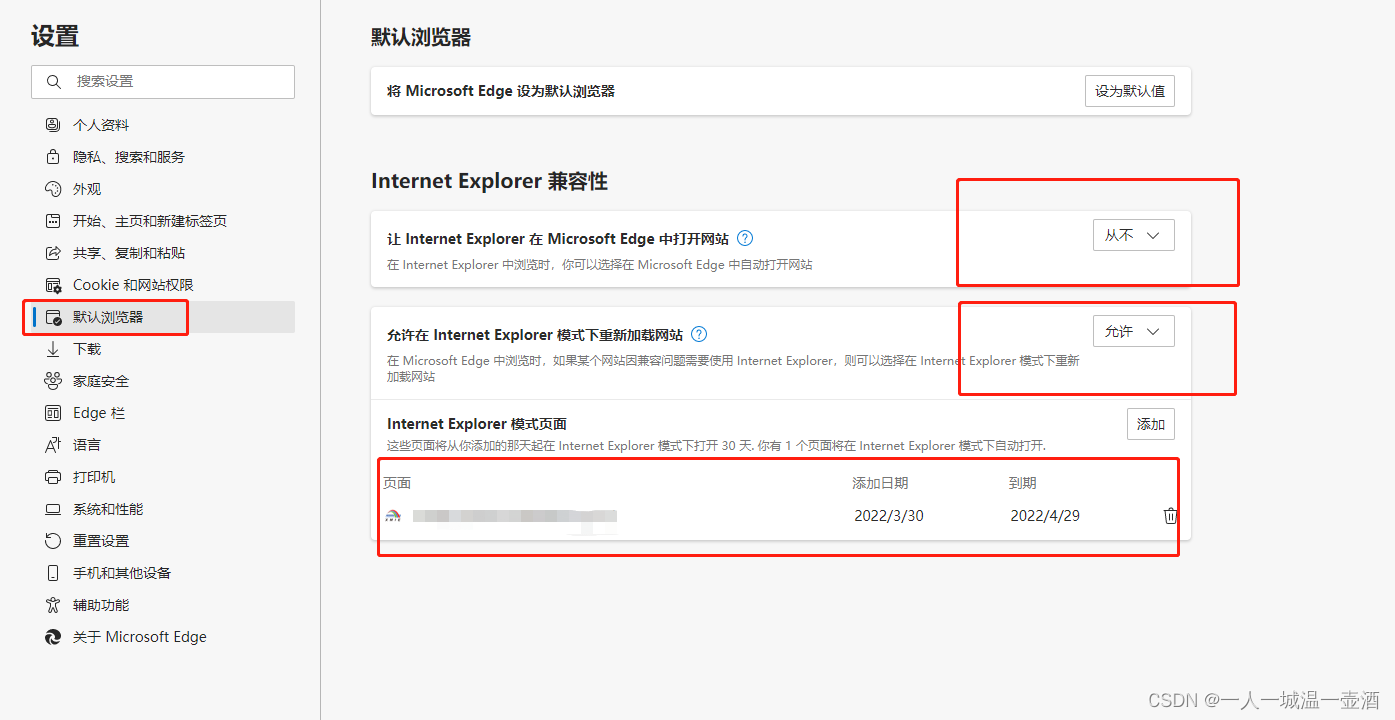Image resolution: width=1395 pixels, height=720 pixels.
Task: Click the help icon beside 允许在 Internet Explorer 模式下重新加载网站
Action: coord(699,335)
